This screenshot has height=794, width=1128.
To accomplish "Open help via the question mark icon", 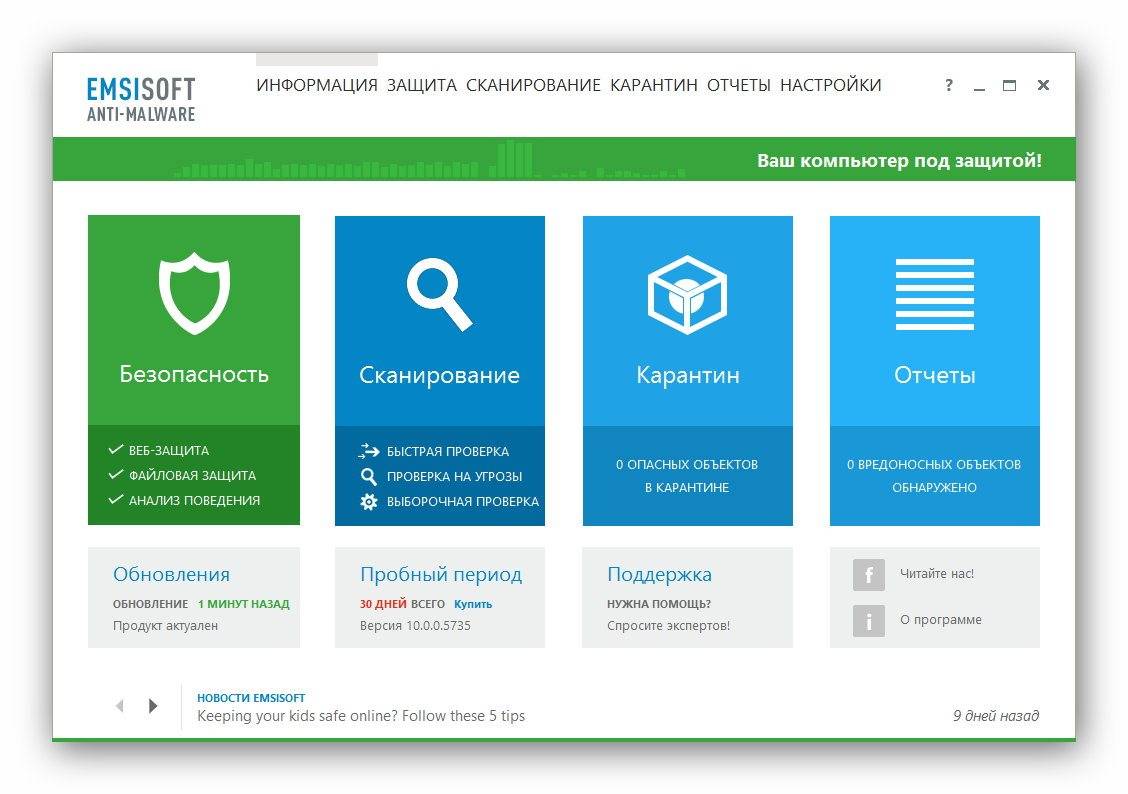I will click(x=949, y=85).
